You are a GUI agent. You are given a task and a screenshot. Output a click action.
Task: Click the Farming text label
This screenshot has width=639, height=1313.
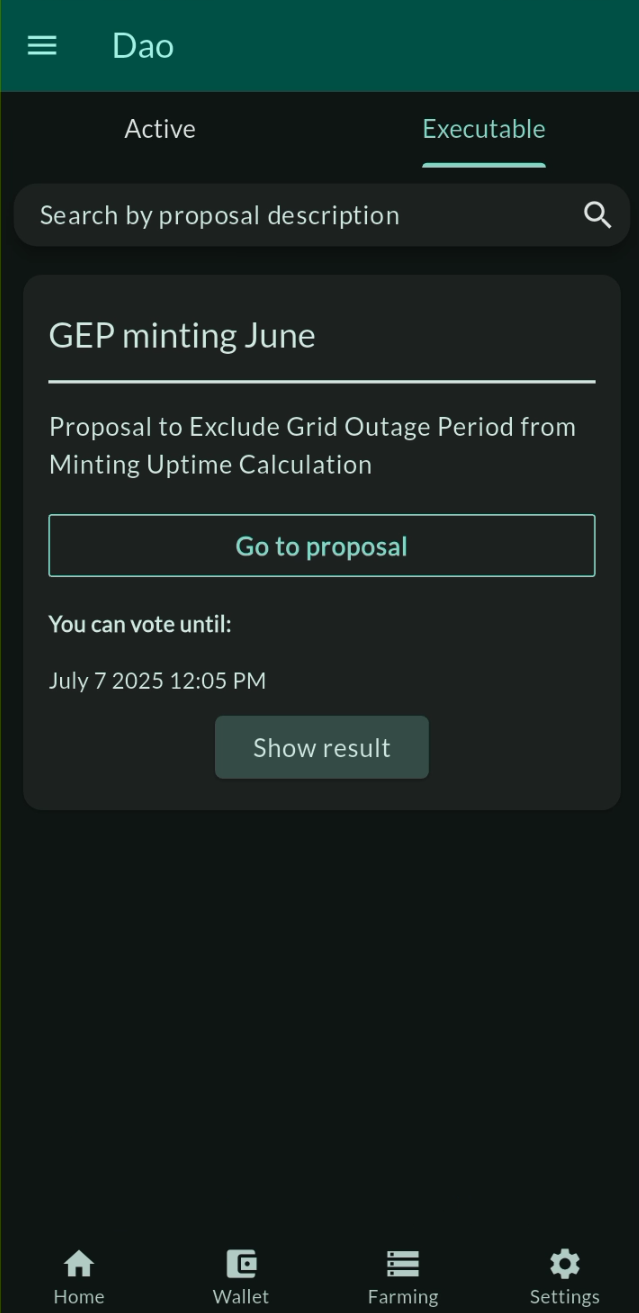[x=403, y=1297]
